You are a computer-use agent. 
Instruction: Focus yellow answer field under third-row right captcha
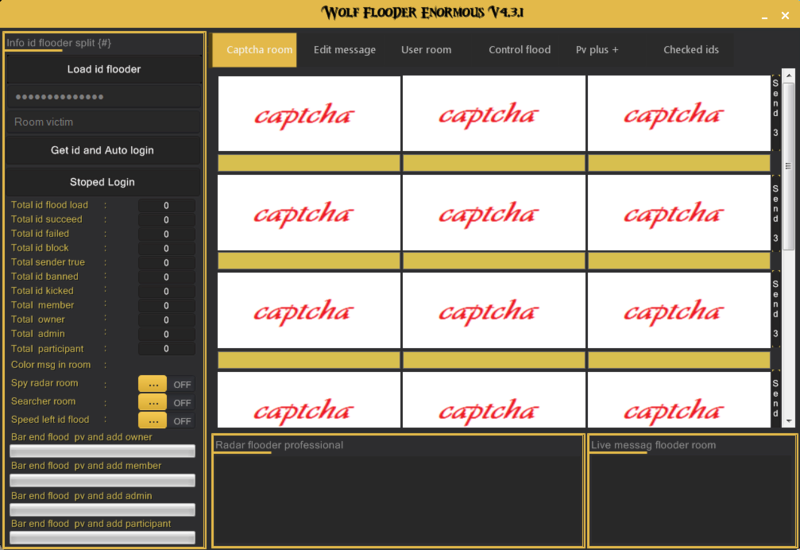point(679,360)
